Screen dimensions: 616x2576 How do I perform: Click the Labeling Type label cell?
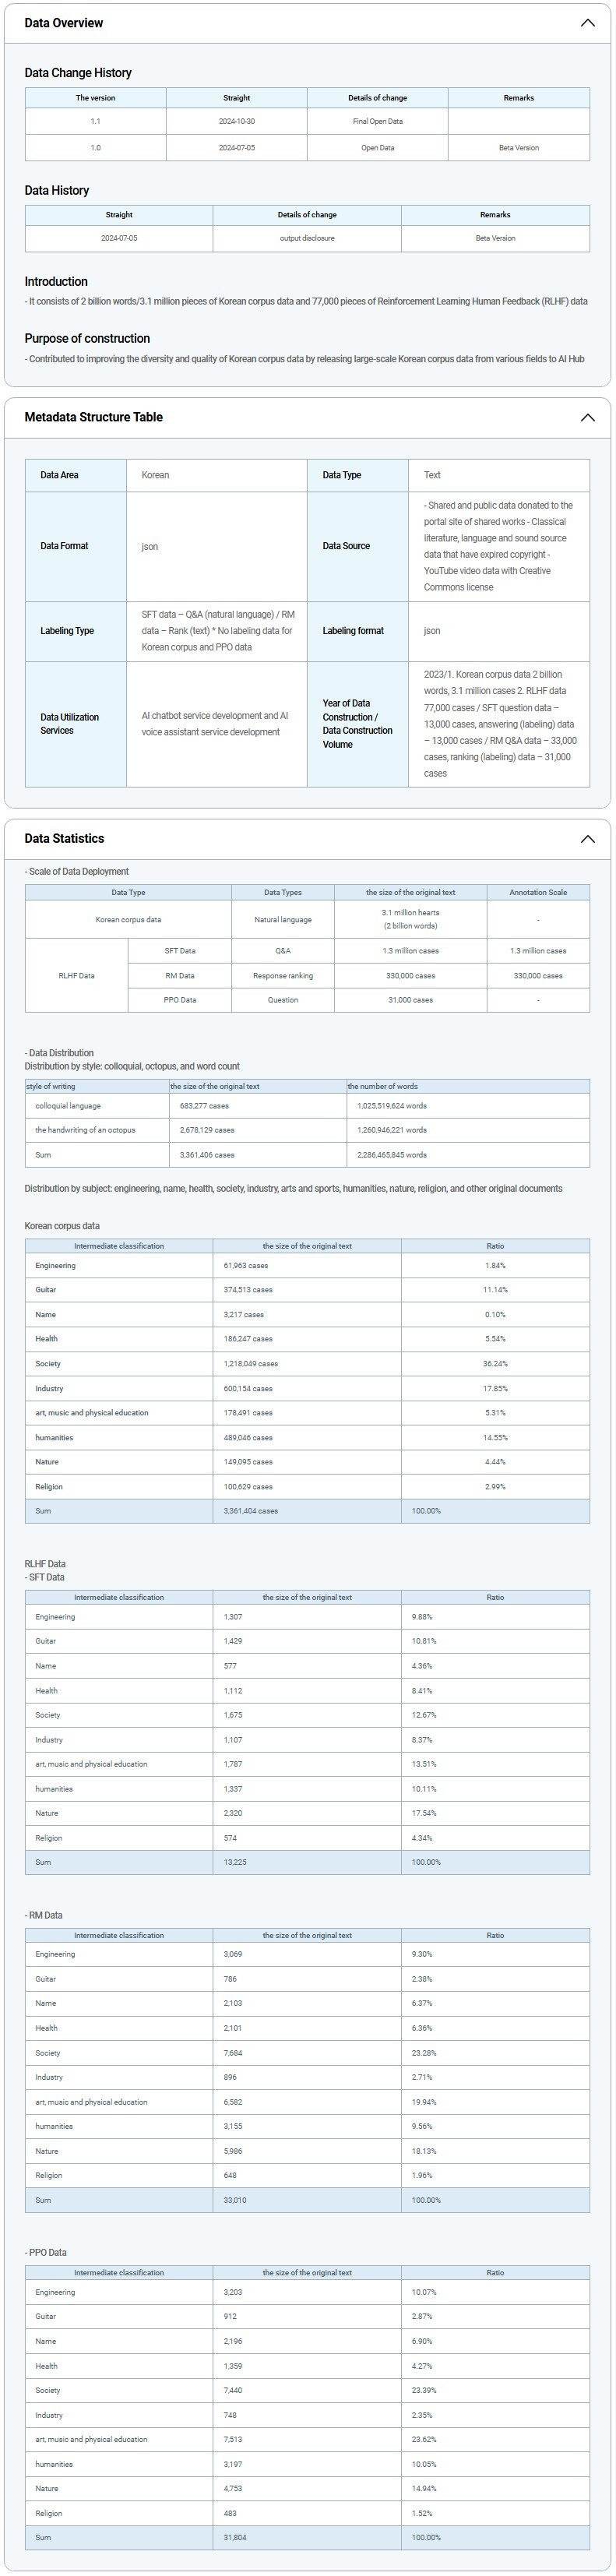point(67,631)
